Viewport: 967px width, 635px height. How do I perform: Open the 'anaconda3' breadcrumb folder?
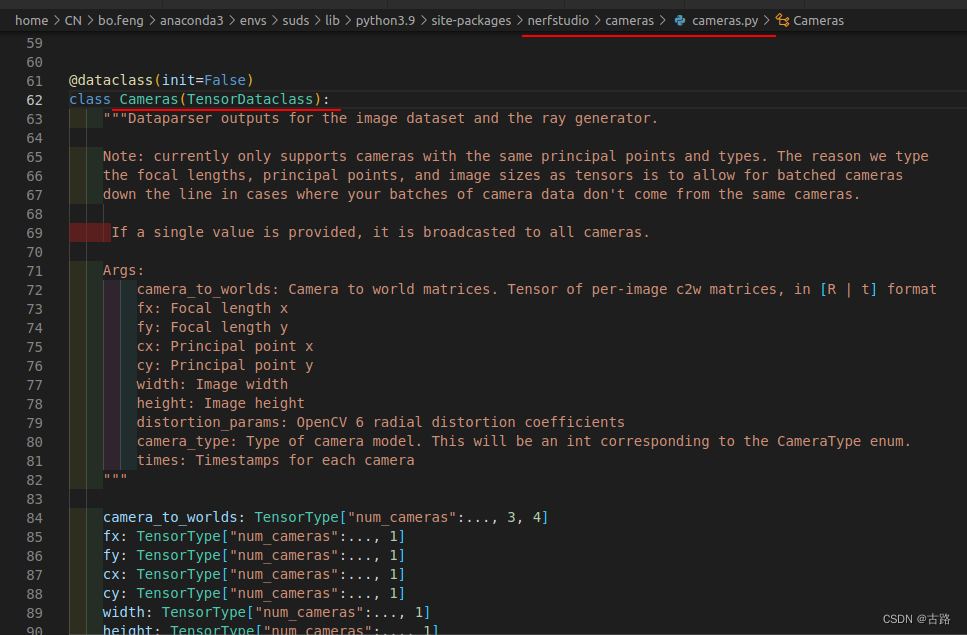192,20
